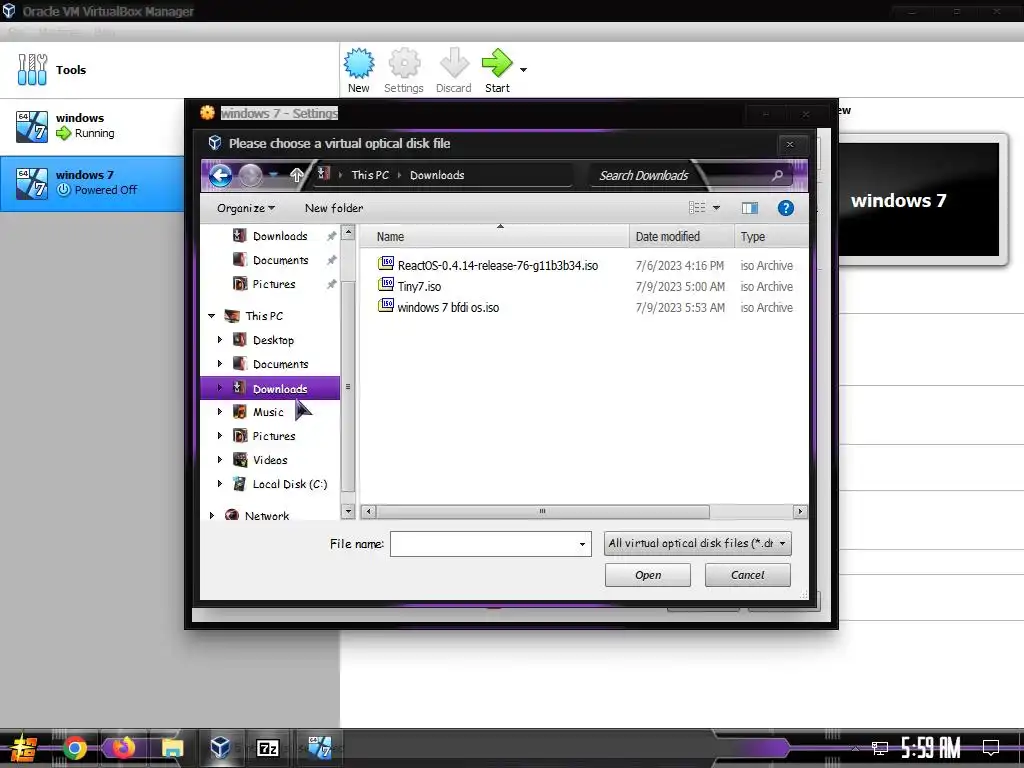
Task: Sort files by Date modified column
Action: (x=681, y=236)
